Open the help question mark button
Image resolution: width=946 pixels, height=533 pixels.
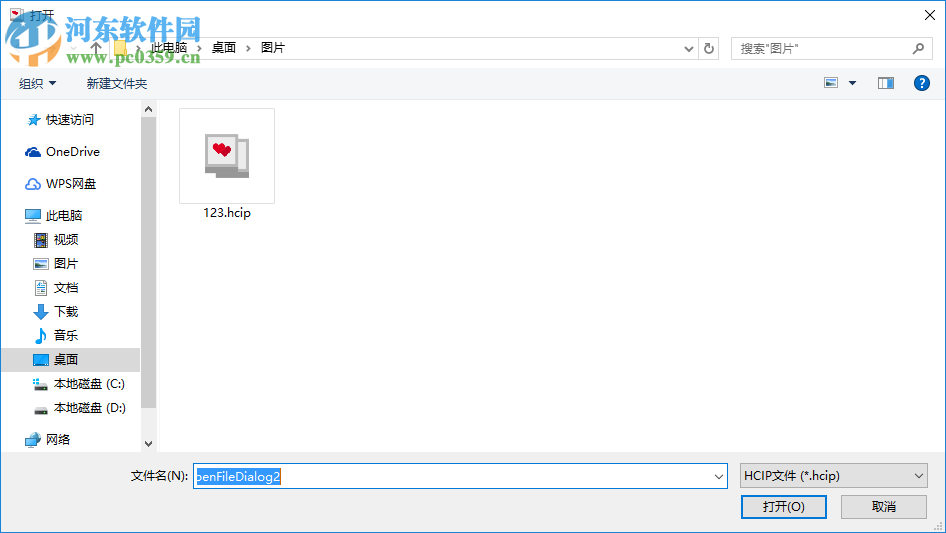click(x=922, y=83)
